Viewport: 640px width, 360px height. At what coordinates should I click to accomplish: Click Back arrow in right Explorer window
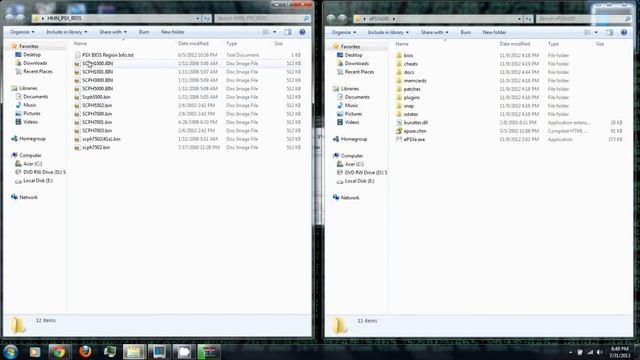(331, 18)
